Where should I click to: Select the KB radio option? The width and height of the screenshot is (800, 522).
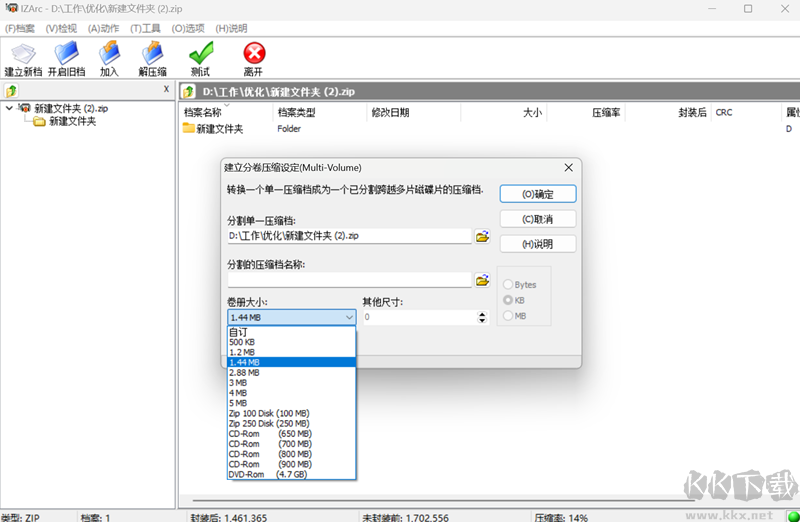[508, 300]
